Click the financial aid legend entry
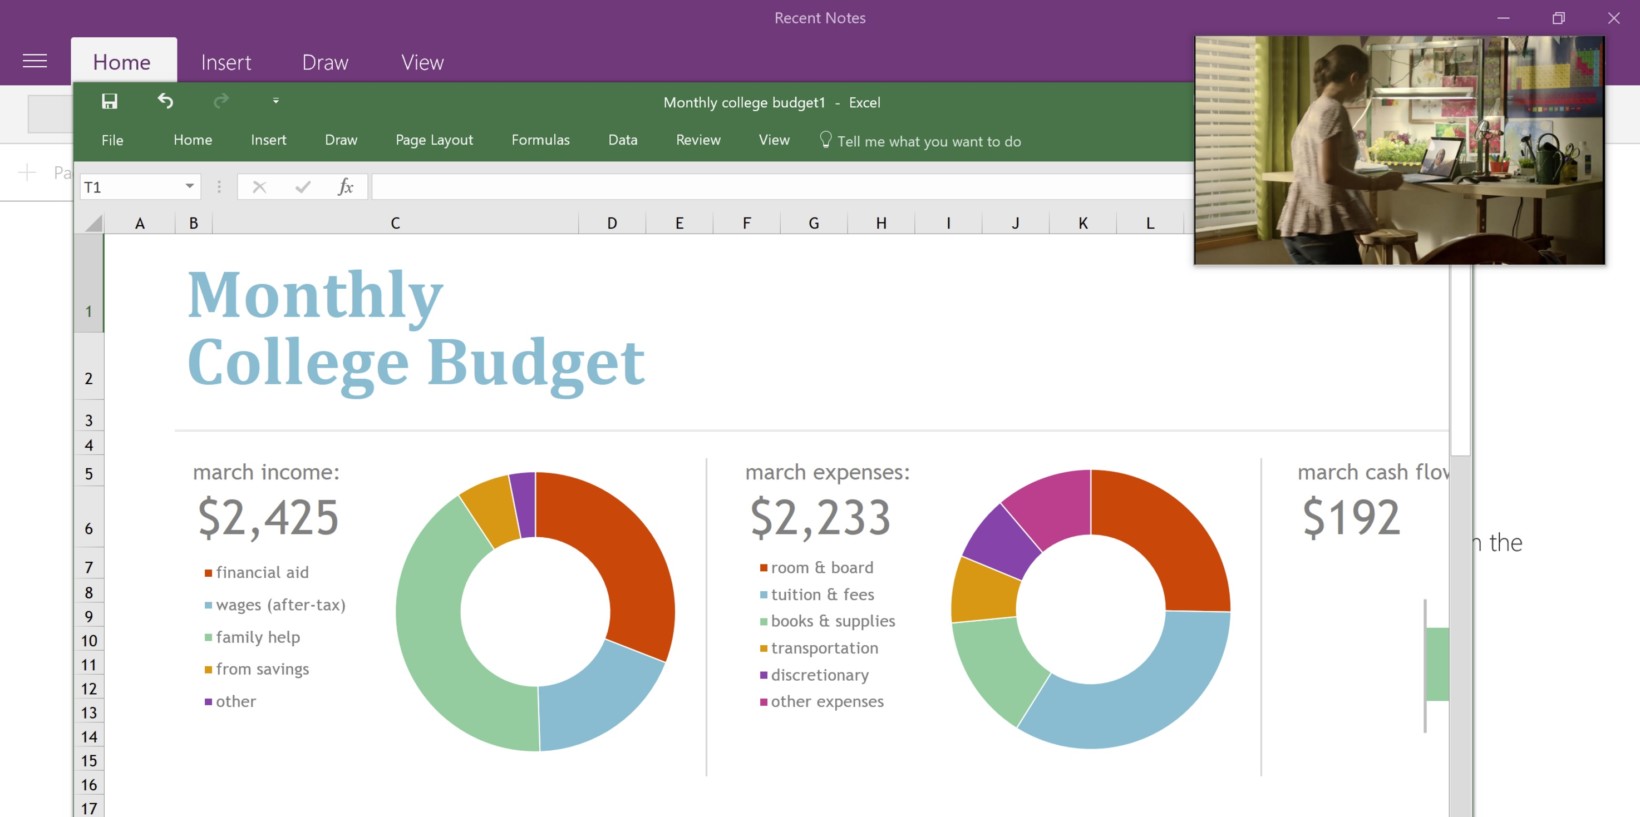The width and height of the screenshot is (1640, 817). tap(257, 572)
